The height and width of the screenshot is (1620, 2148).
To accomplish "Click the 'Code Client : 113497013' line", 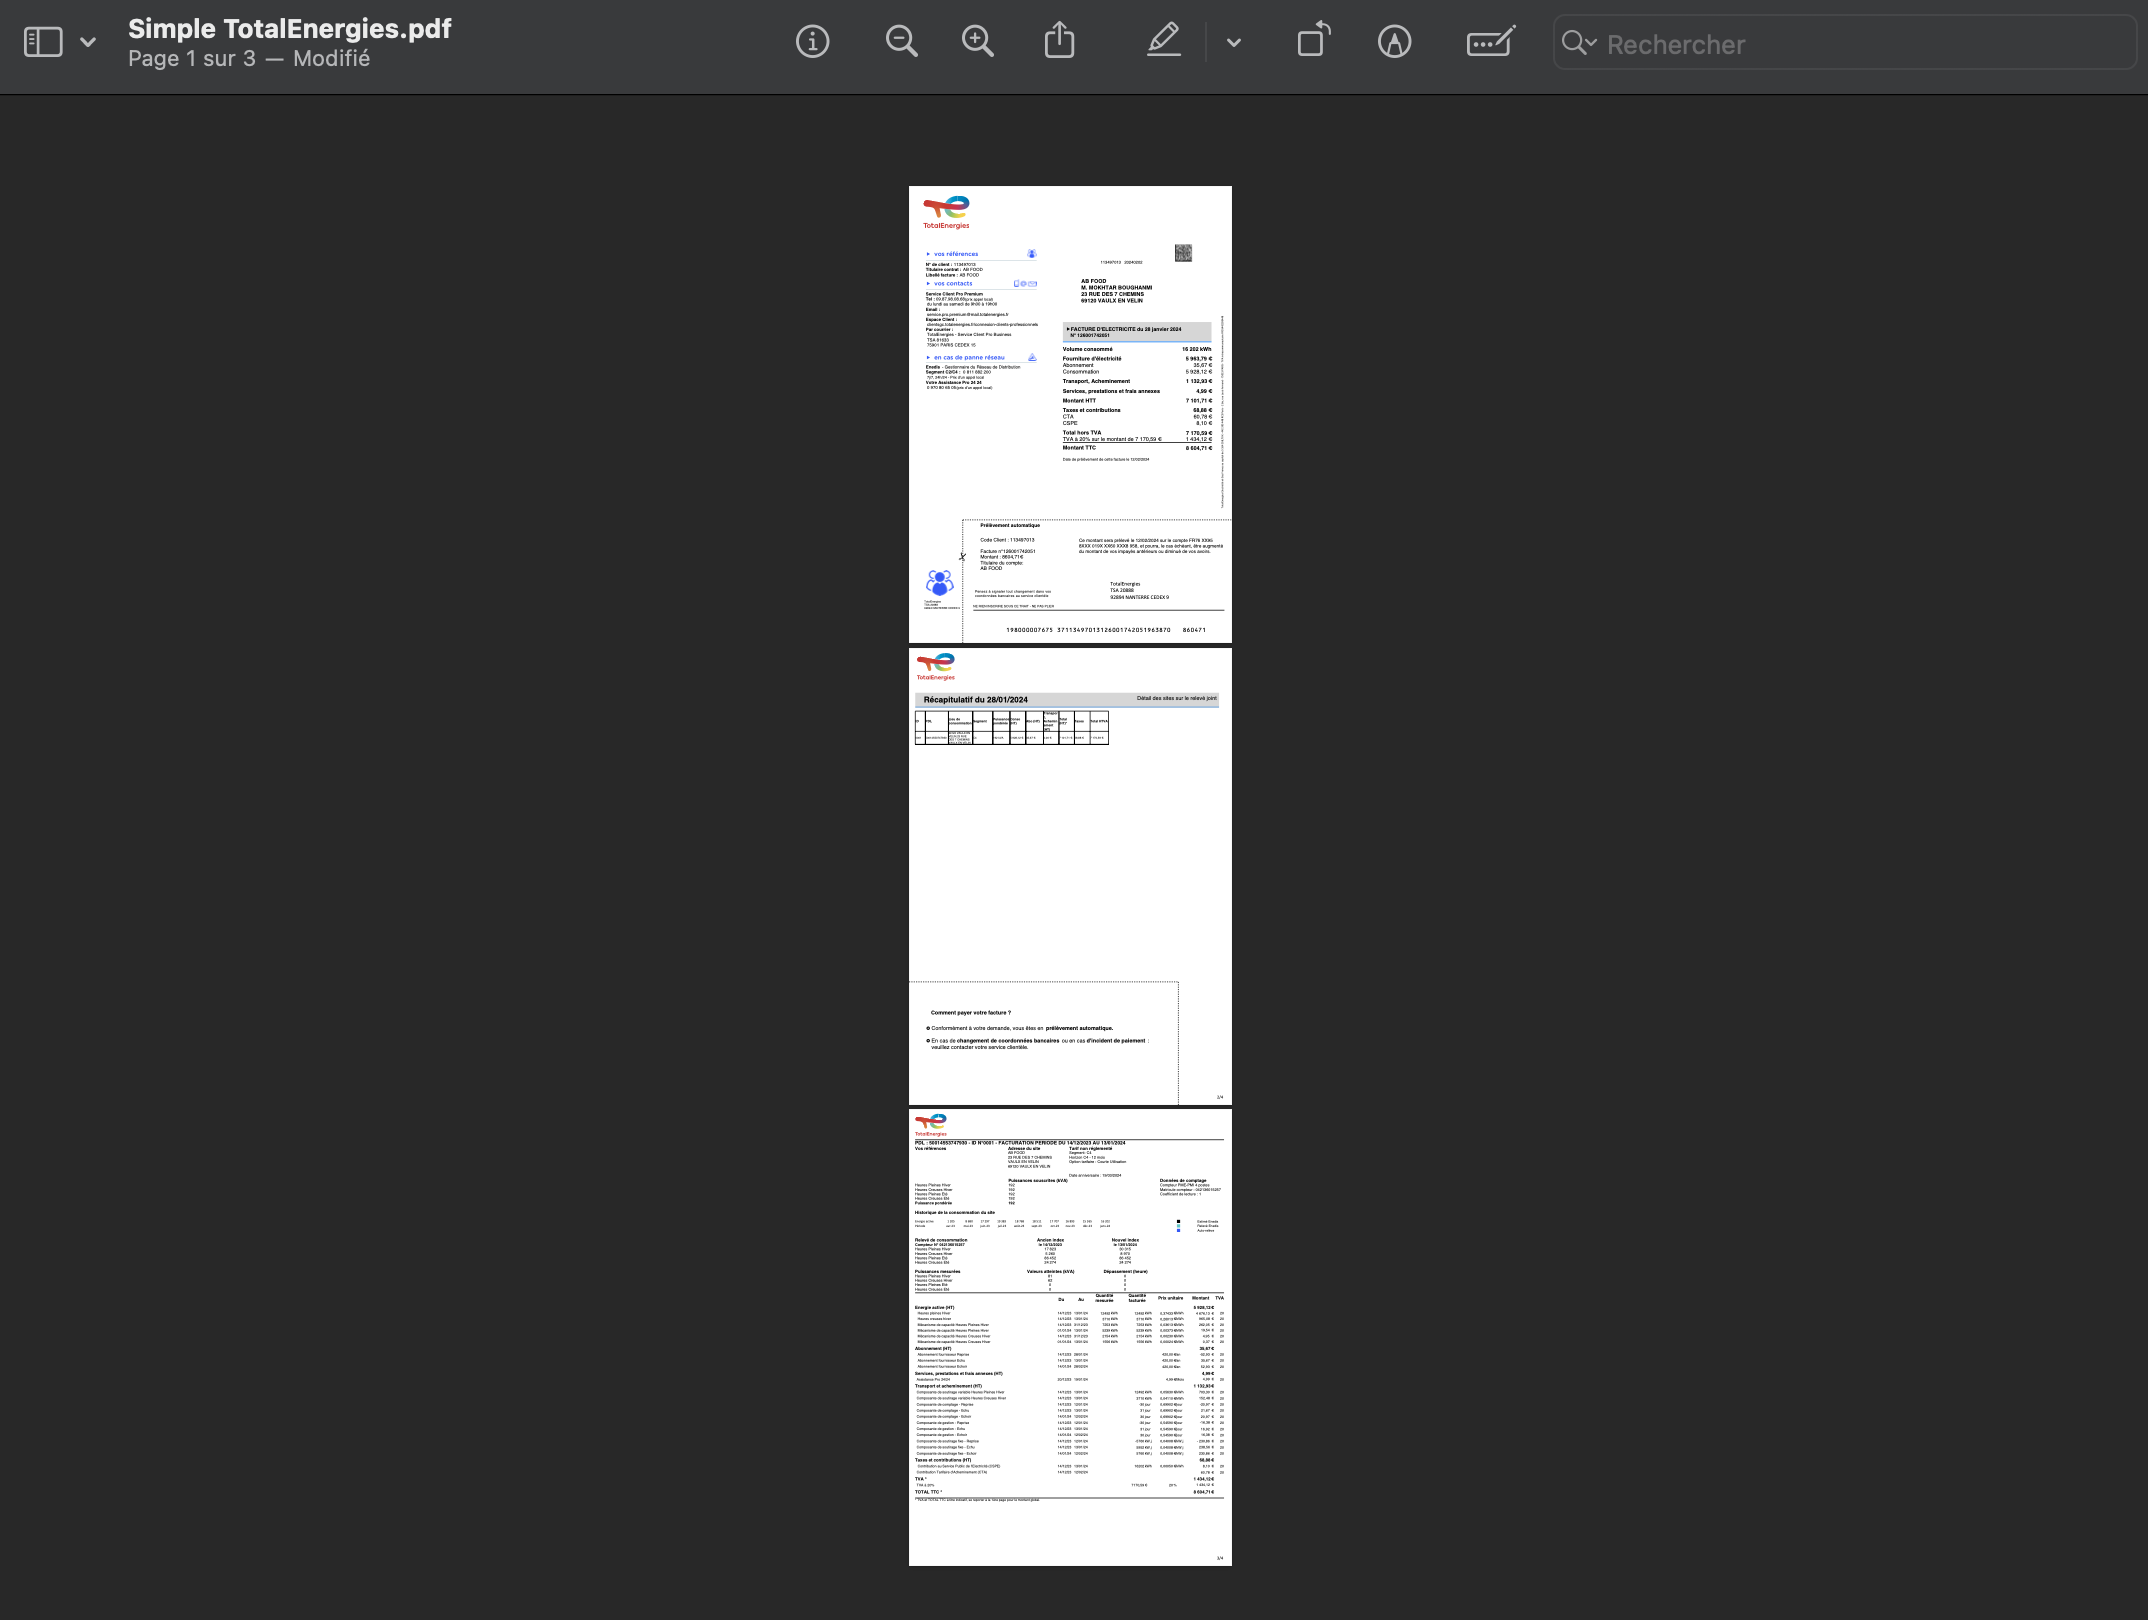I will pyautogui.click(x=1007, y=540).
